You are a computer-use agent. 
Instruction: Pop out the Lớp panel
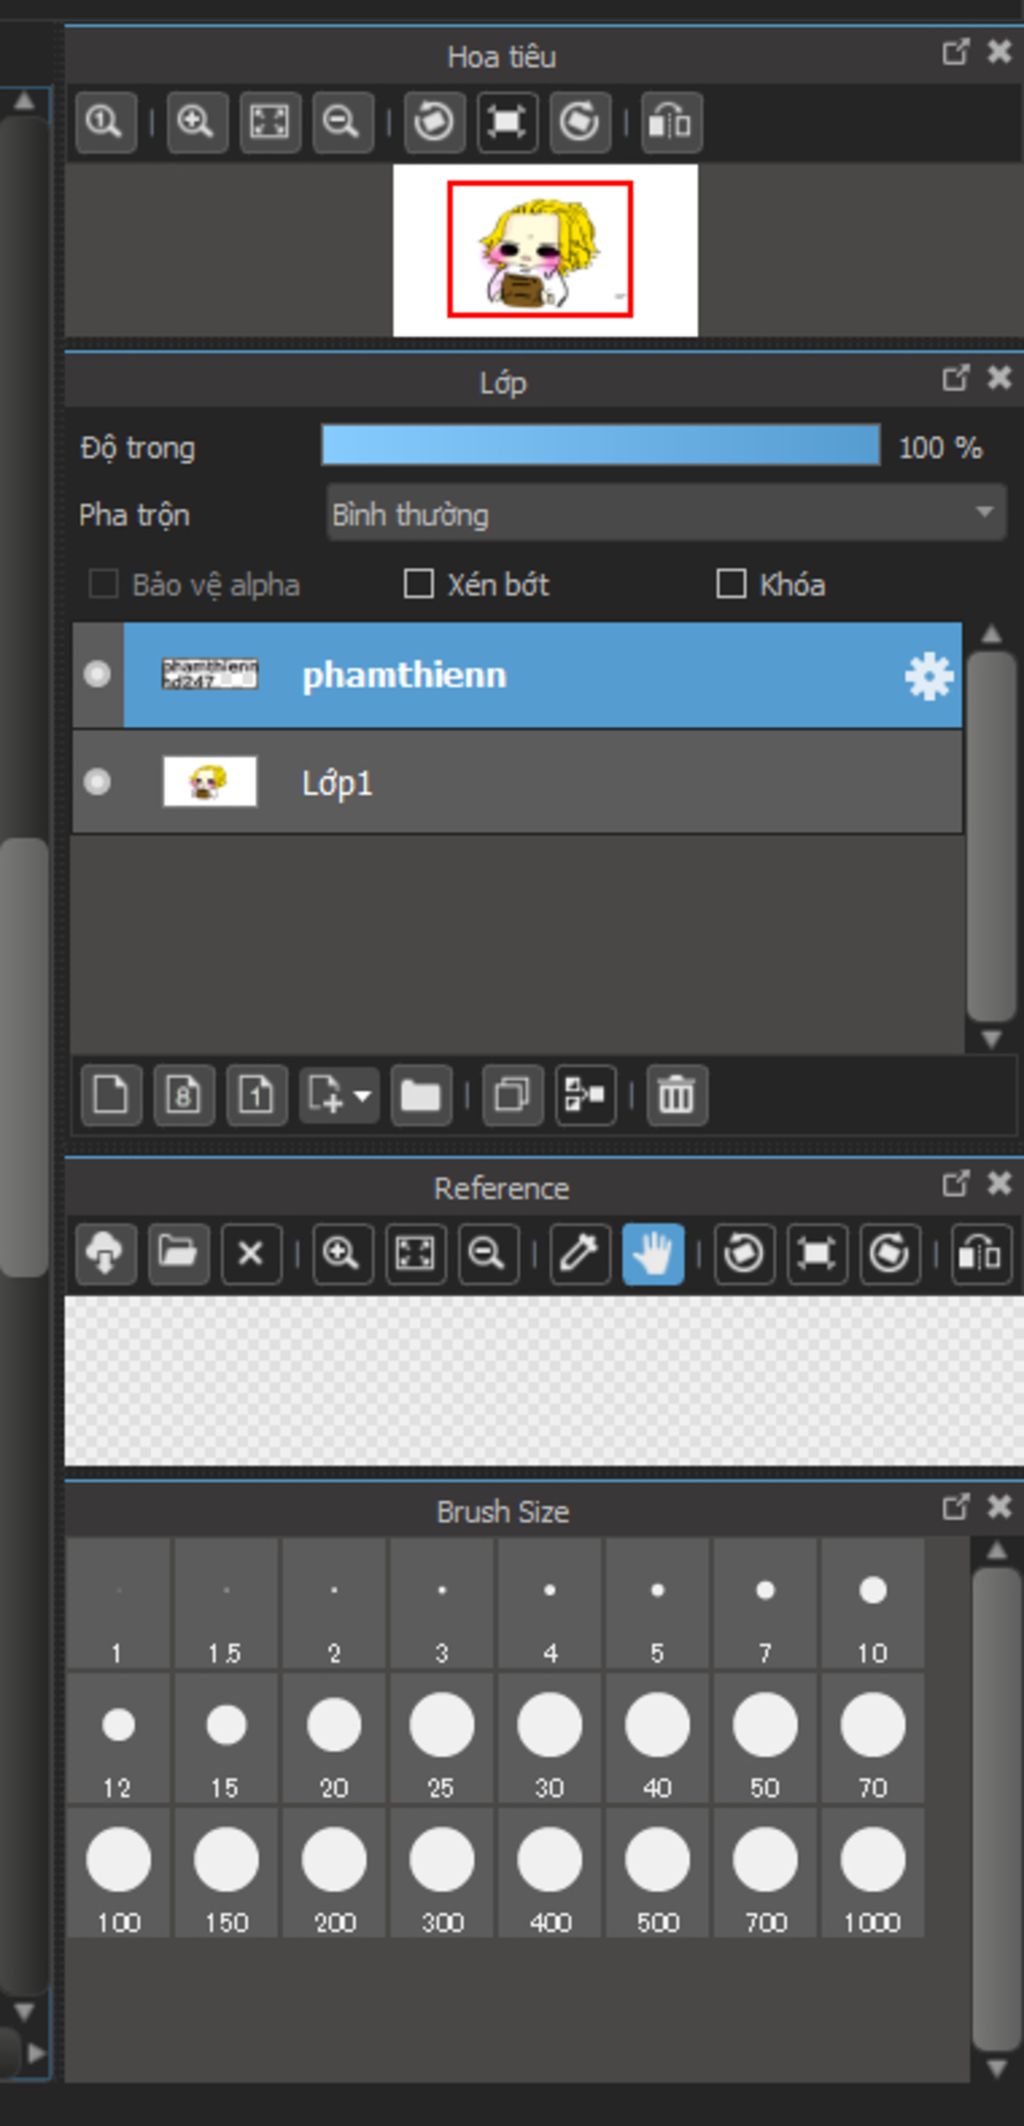[x=956, y=378]
